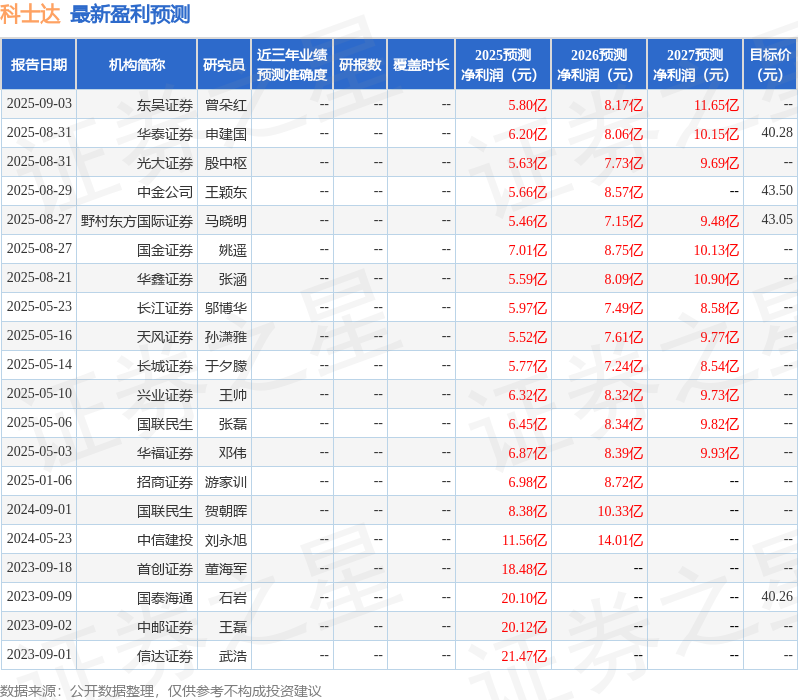The height and width of the screenshot is (700, 798).
Task: Click the 研报数 column header
Action: 360,65
